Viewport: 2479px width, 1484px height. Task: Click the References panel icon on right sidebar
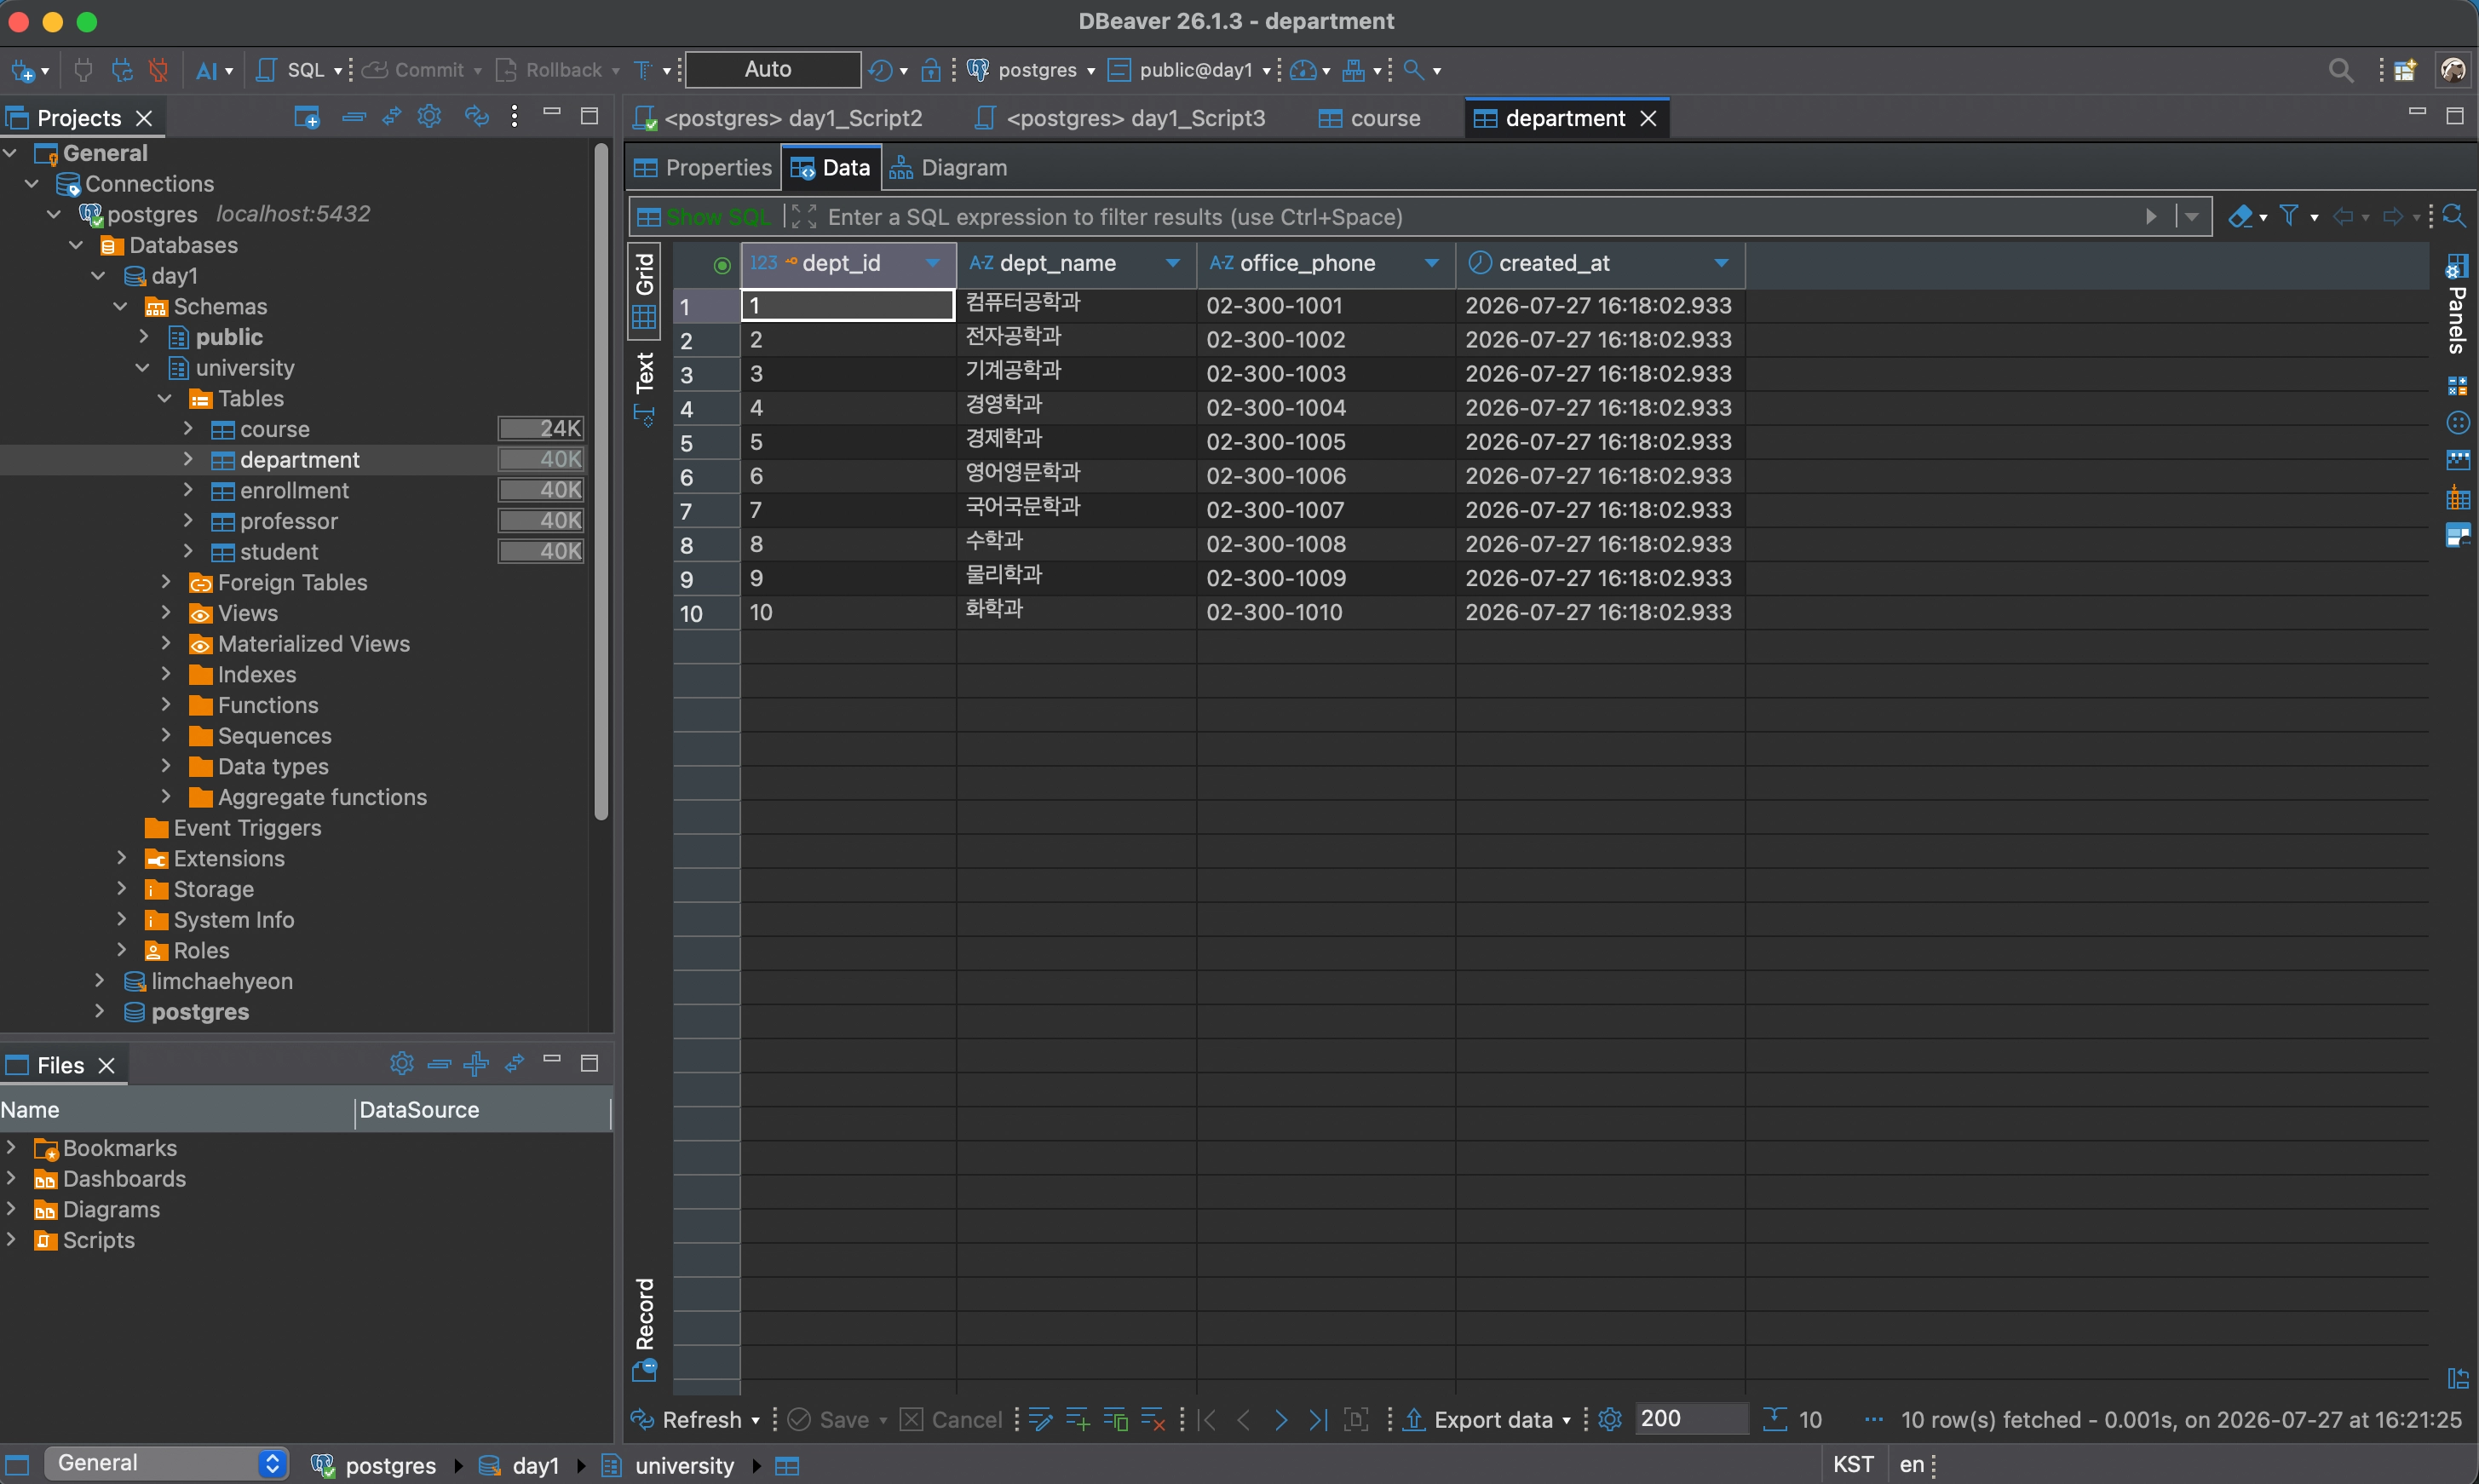pyautogui.click(x=2458, y=498)
